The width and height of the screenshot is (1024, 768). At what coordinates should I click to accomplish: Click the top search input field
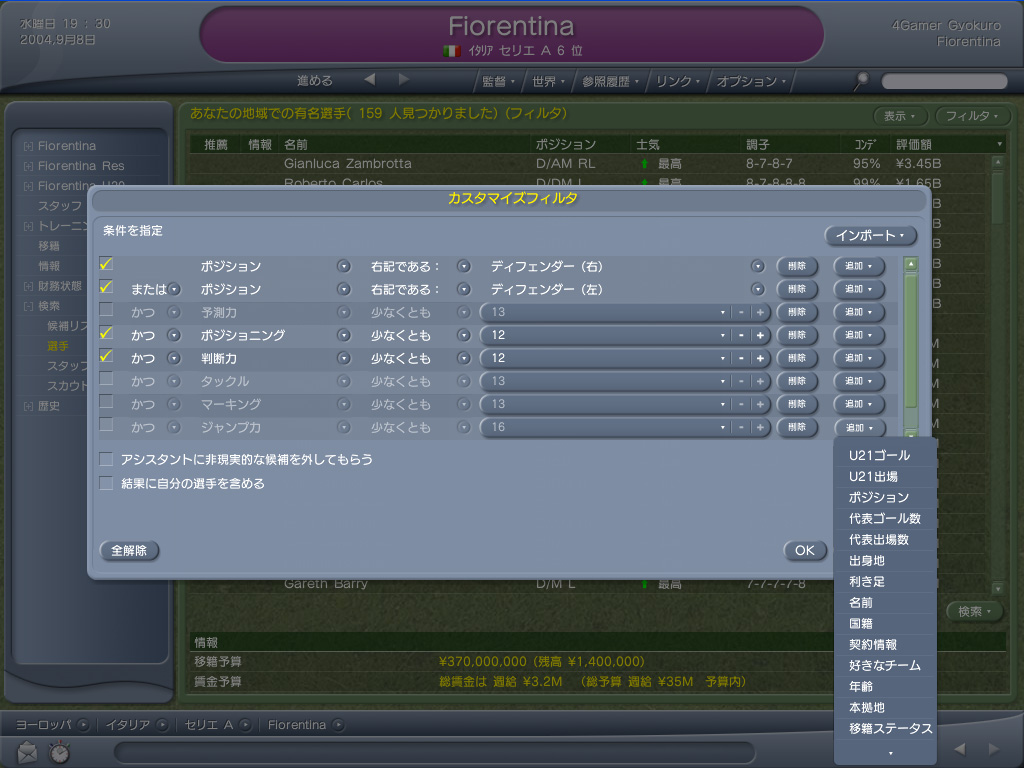944,81
